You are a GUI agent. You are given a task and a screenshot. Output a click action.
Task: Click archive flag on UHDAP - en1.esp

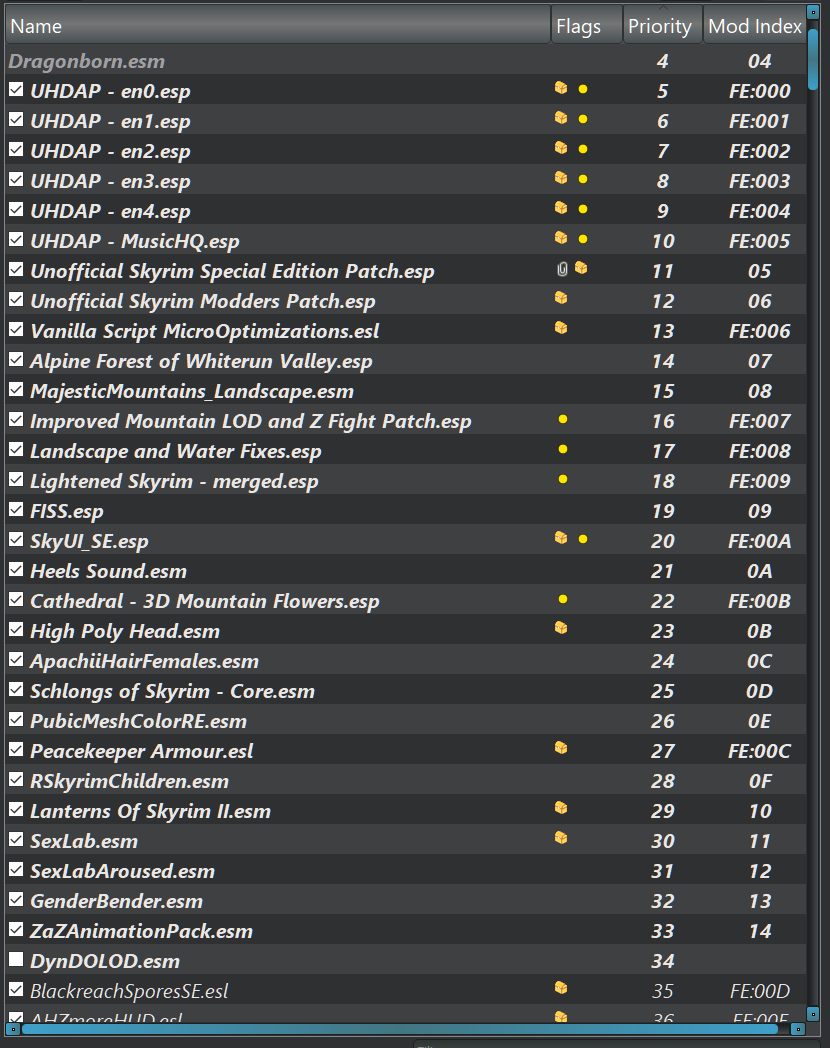point(561,118)
